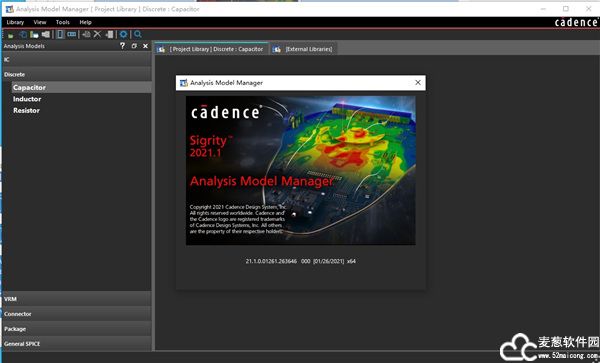Viewport: 600px width, 363px height.
Task: Click the blue gear settings toolbar icon
Action: [x=123, y=34]
